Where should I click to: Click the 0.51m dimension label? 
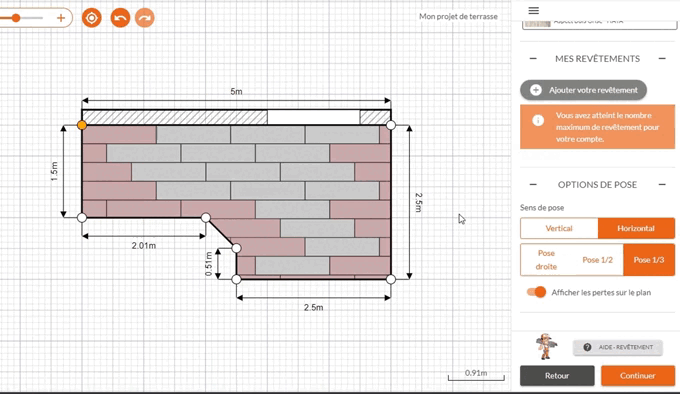click(x=209, y=264)
